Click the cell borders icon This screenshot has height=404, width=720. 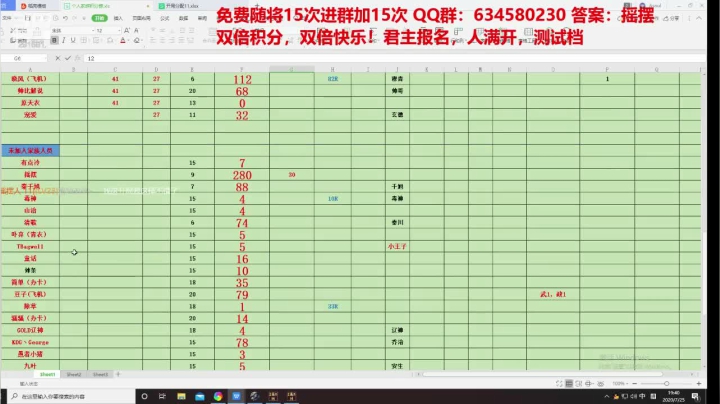click(84, 40)
